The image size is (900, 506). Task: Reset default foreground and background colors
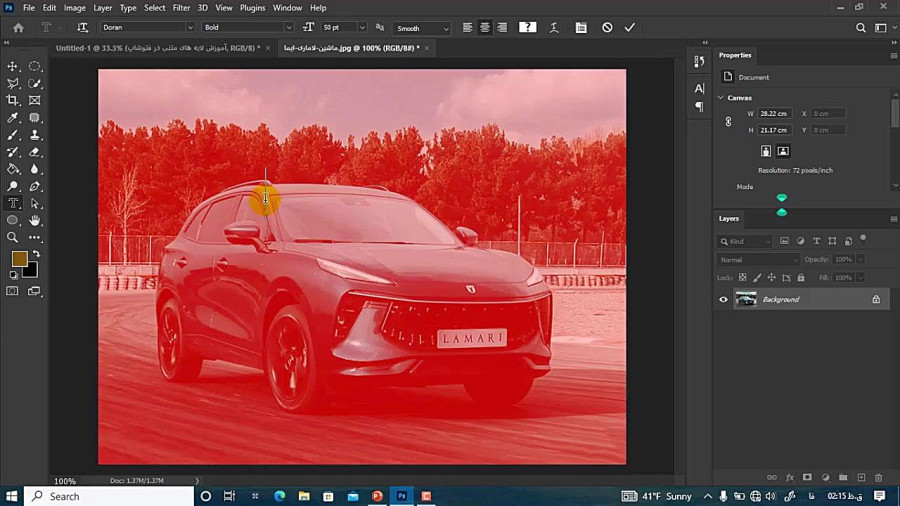(14, 275)
